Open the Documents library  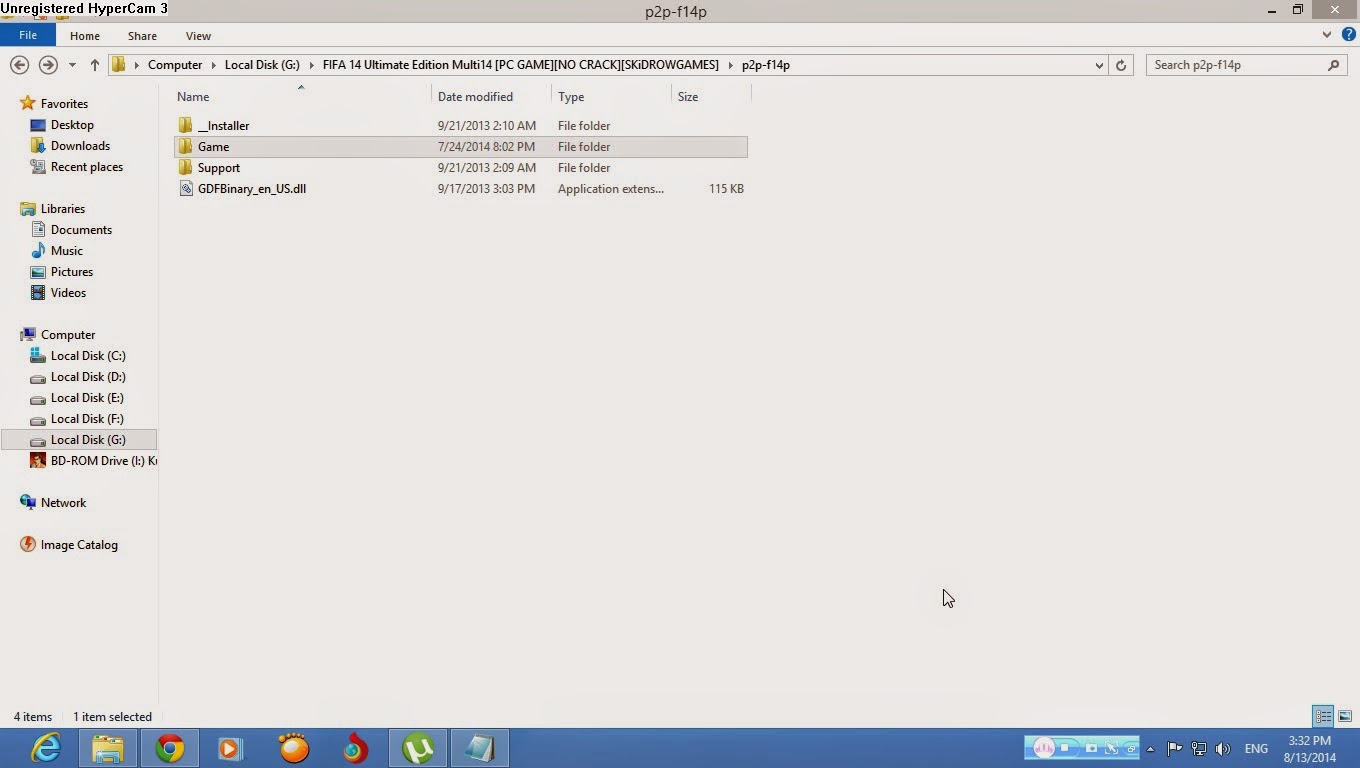coord(81,230)
